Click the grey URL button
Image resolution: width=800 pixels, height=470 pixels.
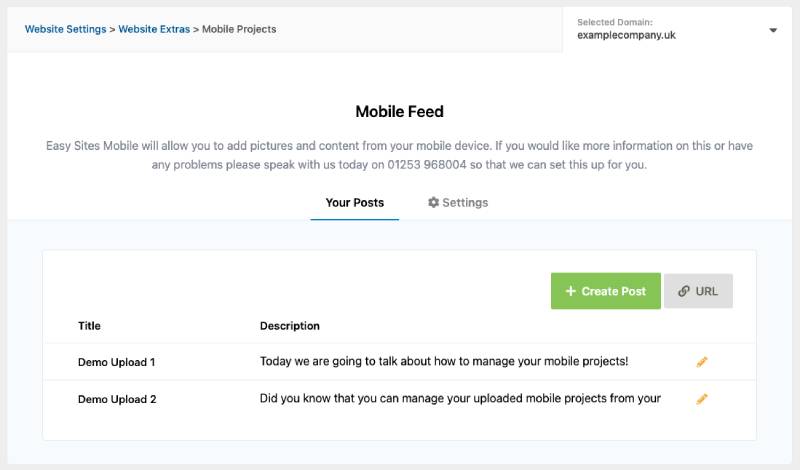[698, 291]
